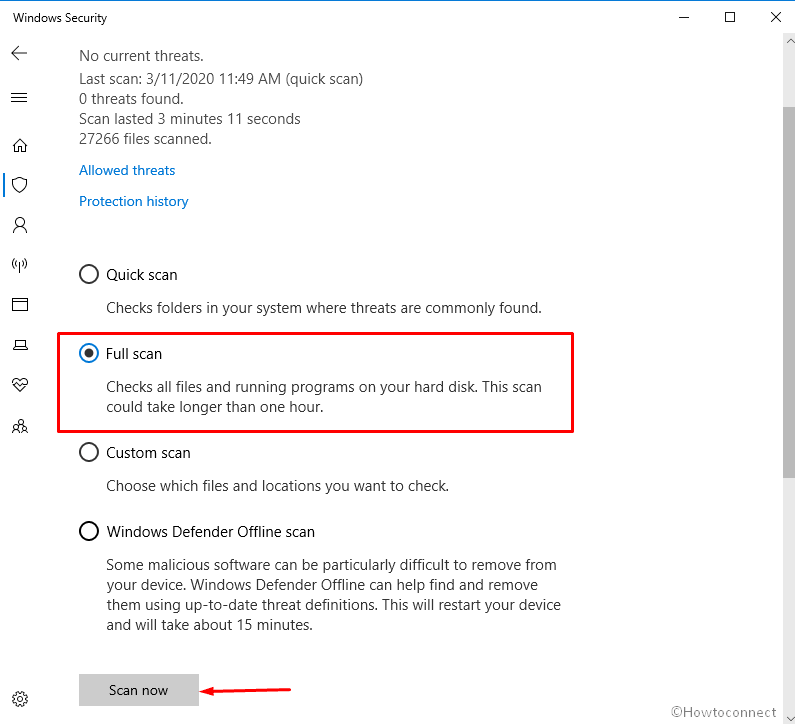Open Firewall & network protection icon
Screen dimensions: 795x724
coord(20,265)
